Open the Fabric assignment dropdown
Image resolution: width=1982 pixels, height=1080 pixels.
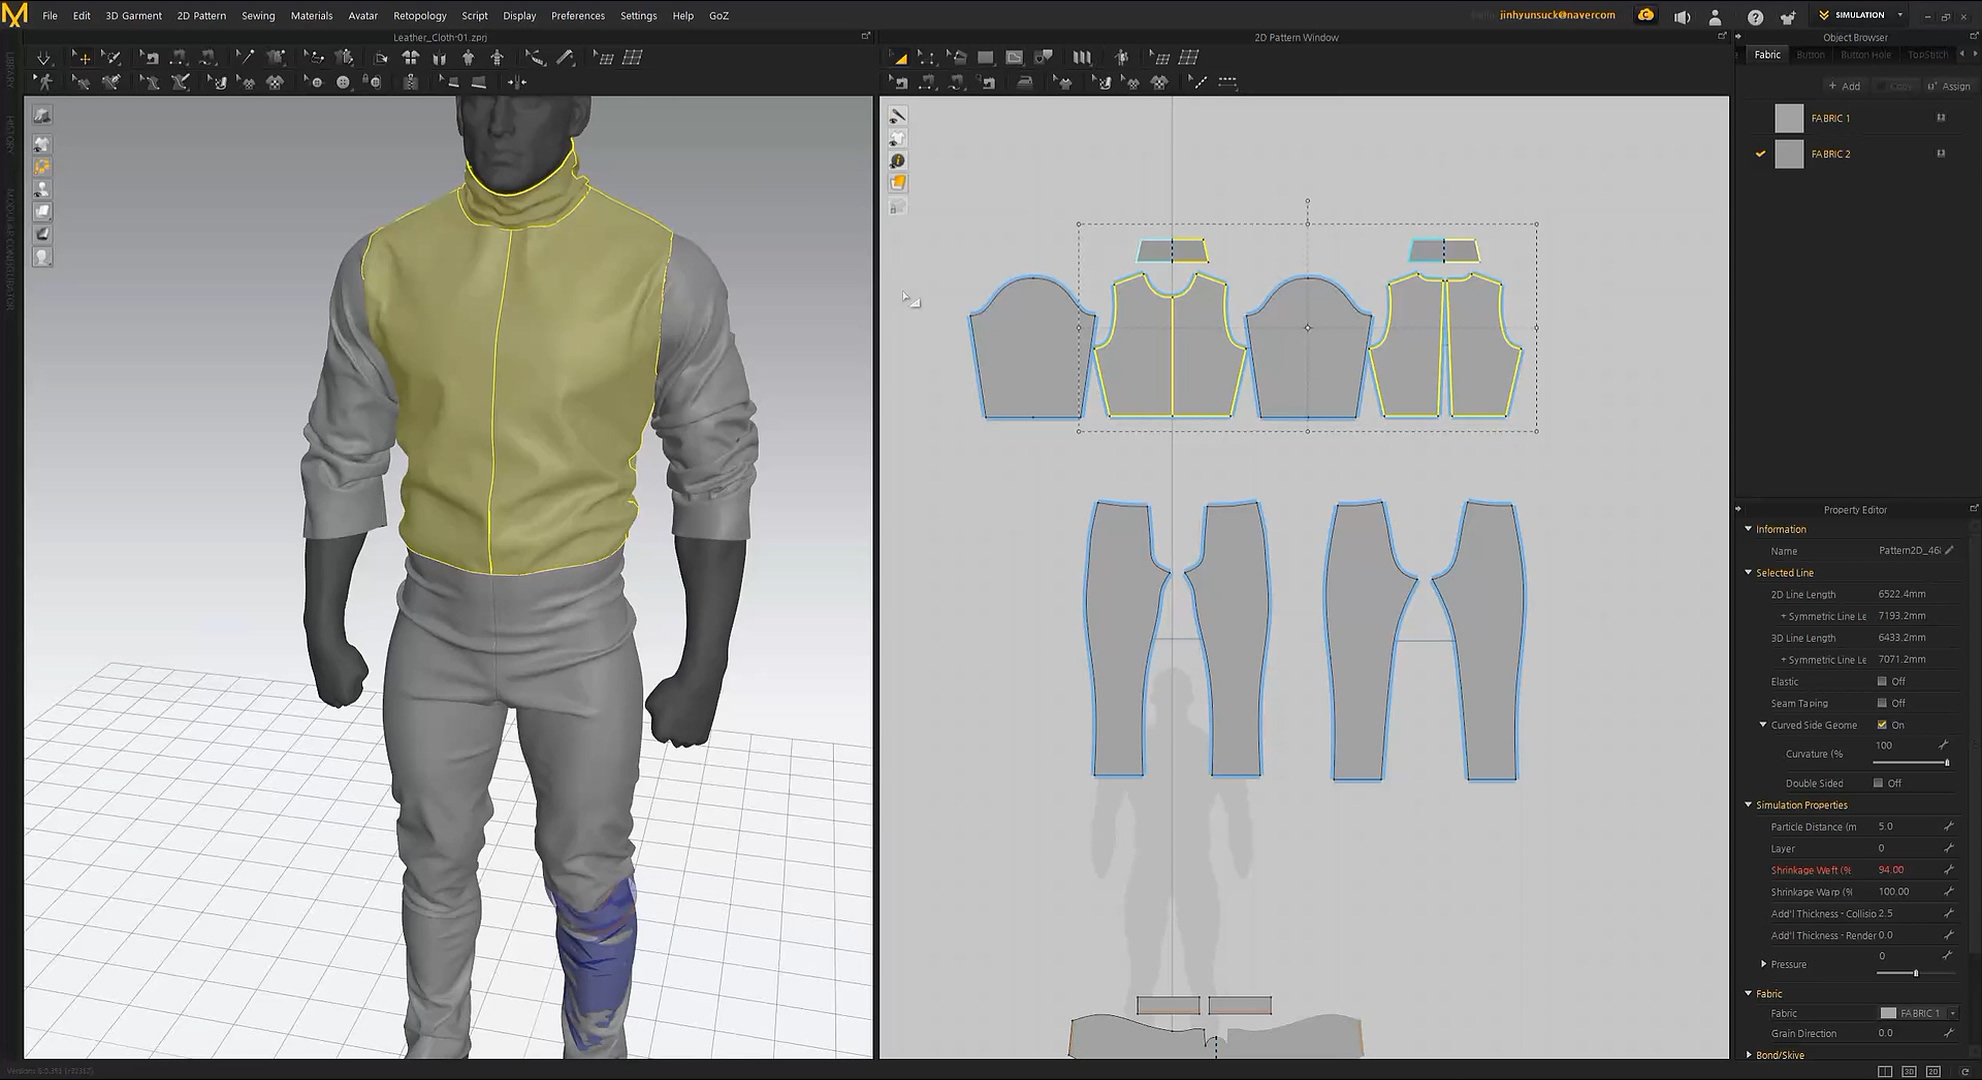point(1952,1013)
